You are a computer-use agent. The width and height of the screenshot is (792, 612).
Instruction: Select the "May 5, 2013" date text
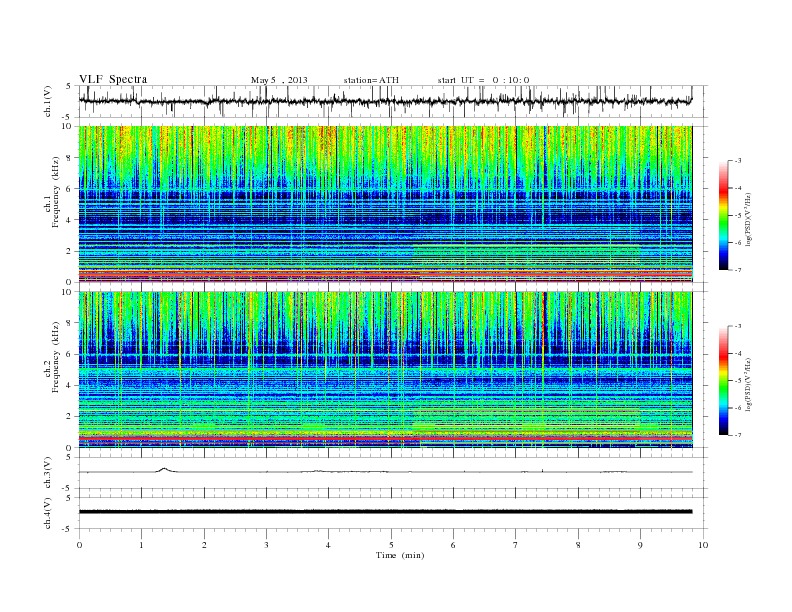[279, 80]
